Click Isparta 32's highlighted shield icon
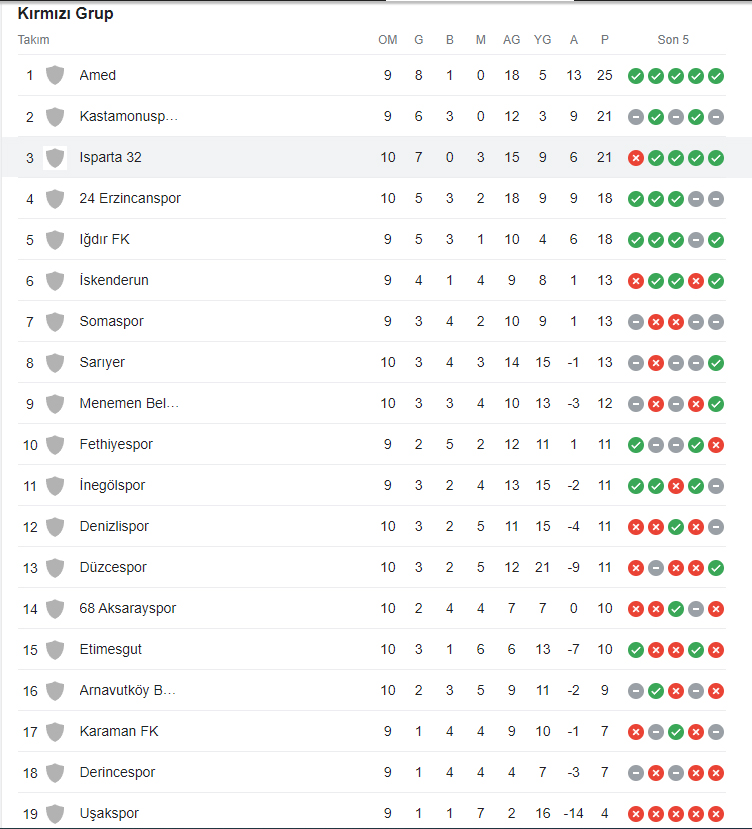 click(x=55, y=158)
